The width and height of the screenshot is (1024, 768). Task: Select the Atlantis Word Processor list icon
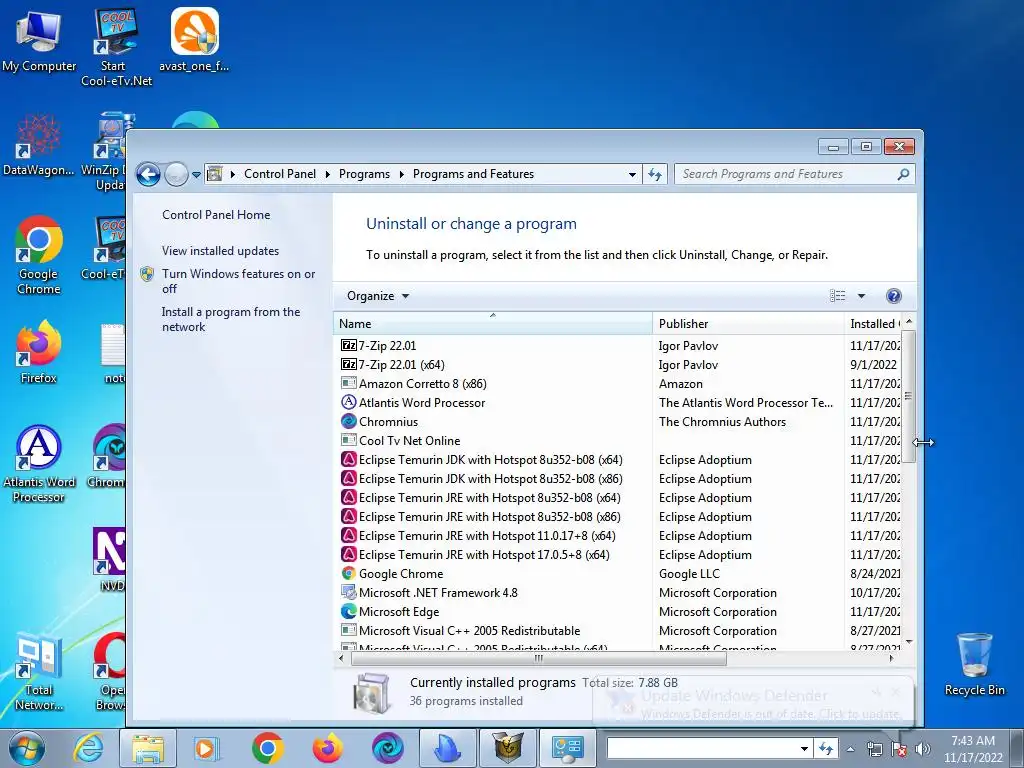(x=349, y=402)
